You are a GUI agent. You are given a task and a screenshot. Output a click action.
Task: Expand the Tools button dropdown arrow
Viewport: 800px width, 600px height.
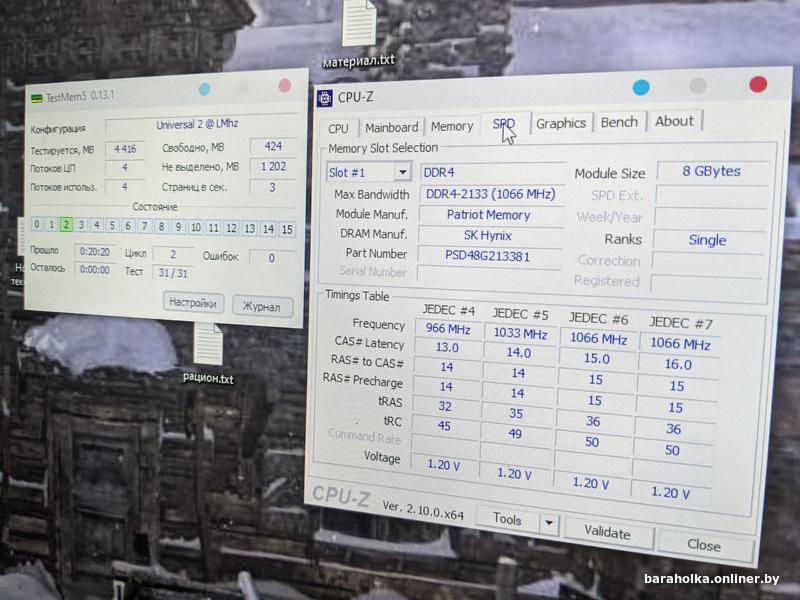click(x=548, y=522)
